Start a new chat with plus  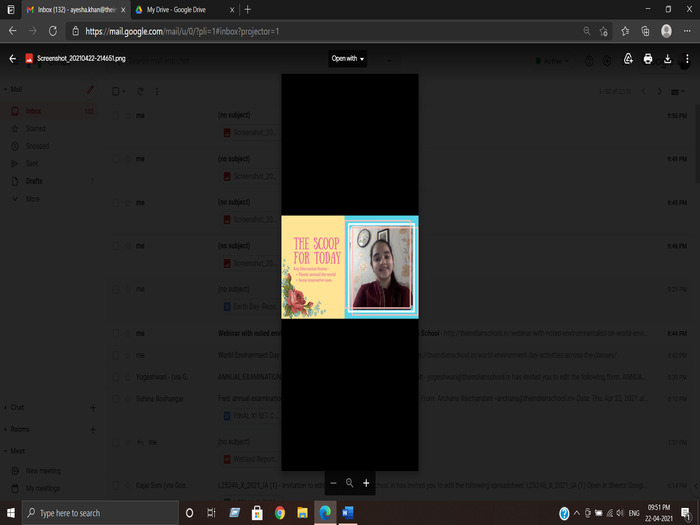point(93,407)
